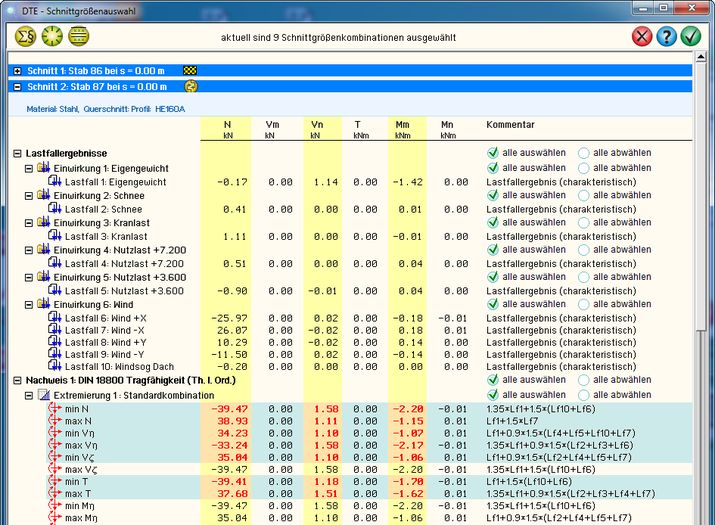Click the checkered status icon beside Schnitt 1
Image resolution: width=715 pixels, height=525 pixels.
pyautogui.click(x=190, y=71)
